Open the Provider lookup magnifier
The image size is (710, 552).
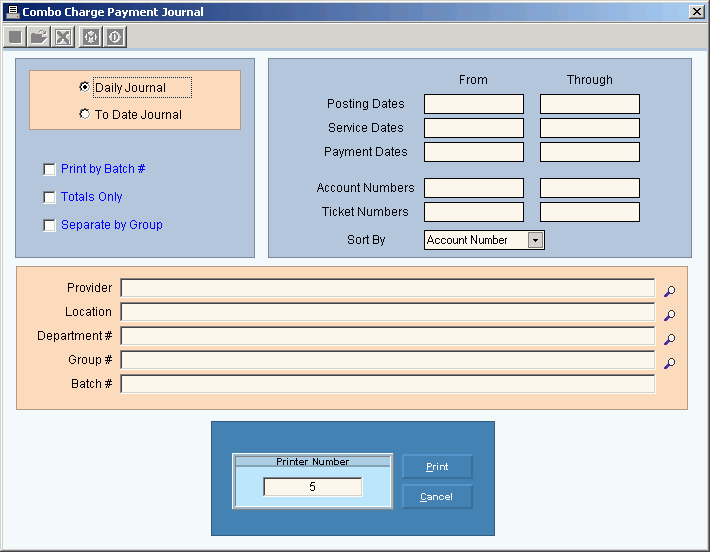point(670,291)
